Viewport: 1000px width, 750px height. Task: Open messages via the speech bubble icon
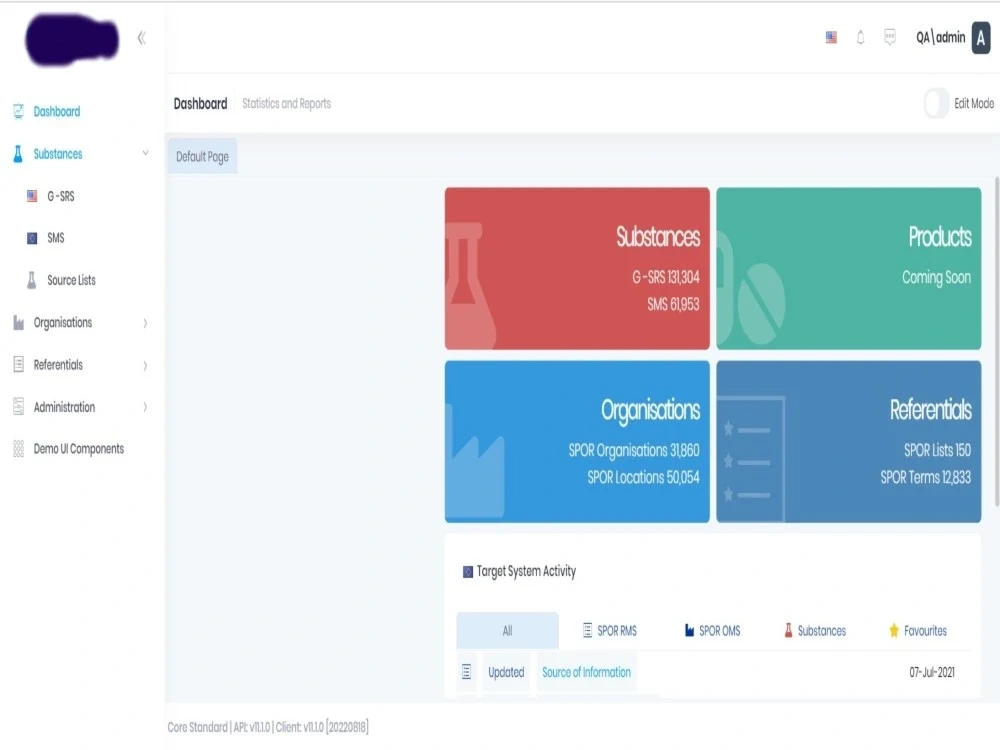(890, 37)
